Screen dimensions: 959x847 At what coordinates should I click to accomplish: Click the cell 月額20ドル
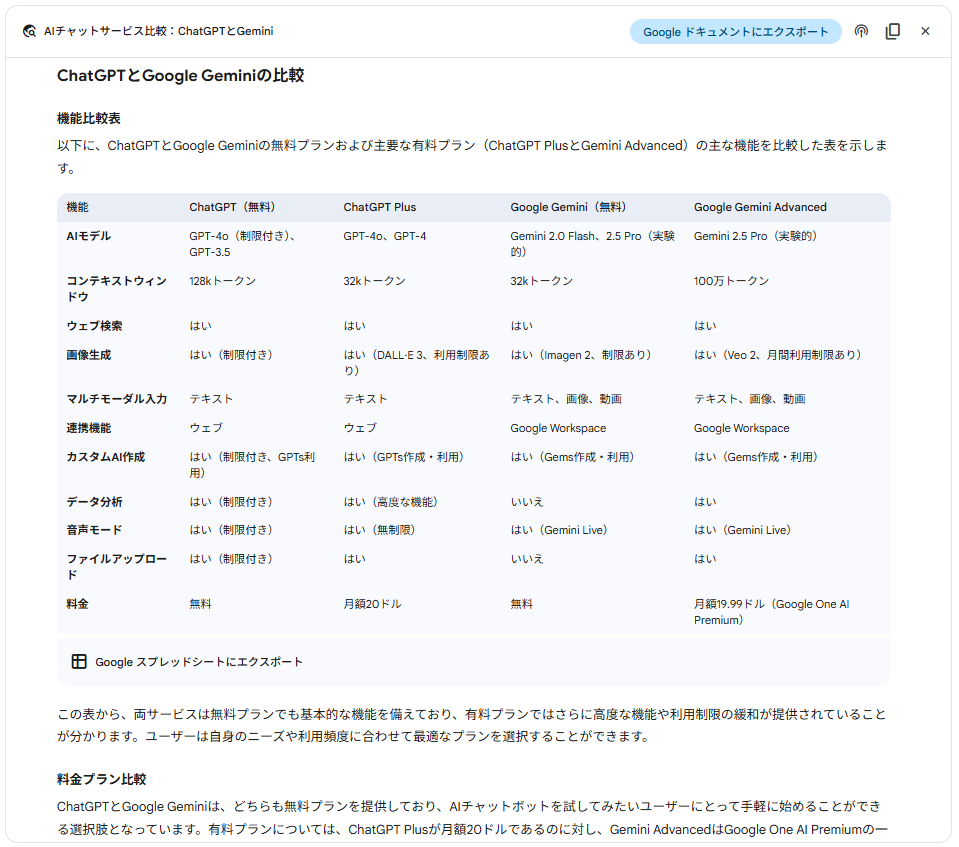tap(372, 604)
